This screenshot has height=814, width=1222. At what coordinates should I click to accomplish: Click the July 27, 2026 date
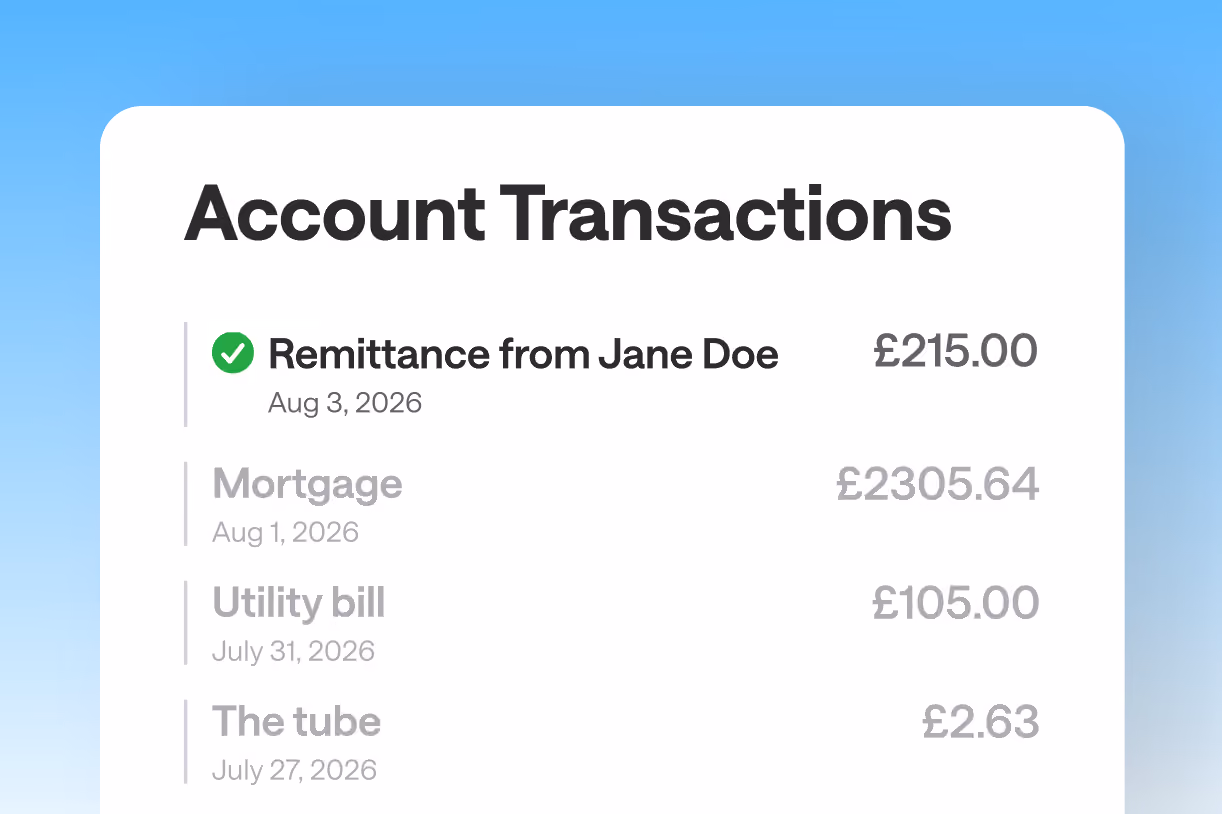(x=294, y=770)
